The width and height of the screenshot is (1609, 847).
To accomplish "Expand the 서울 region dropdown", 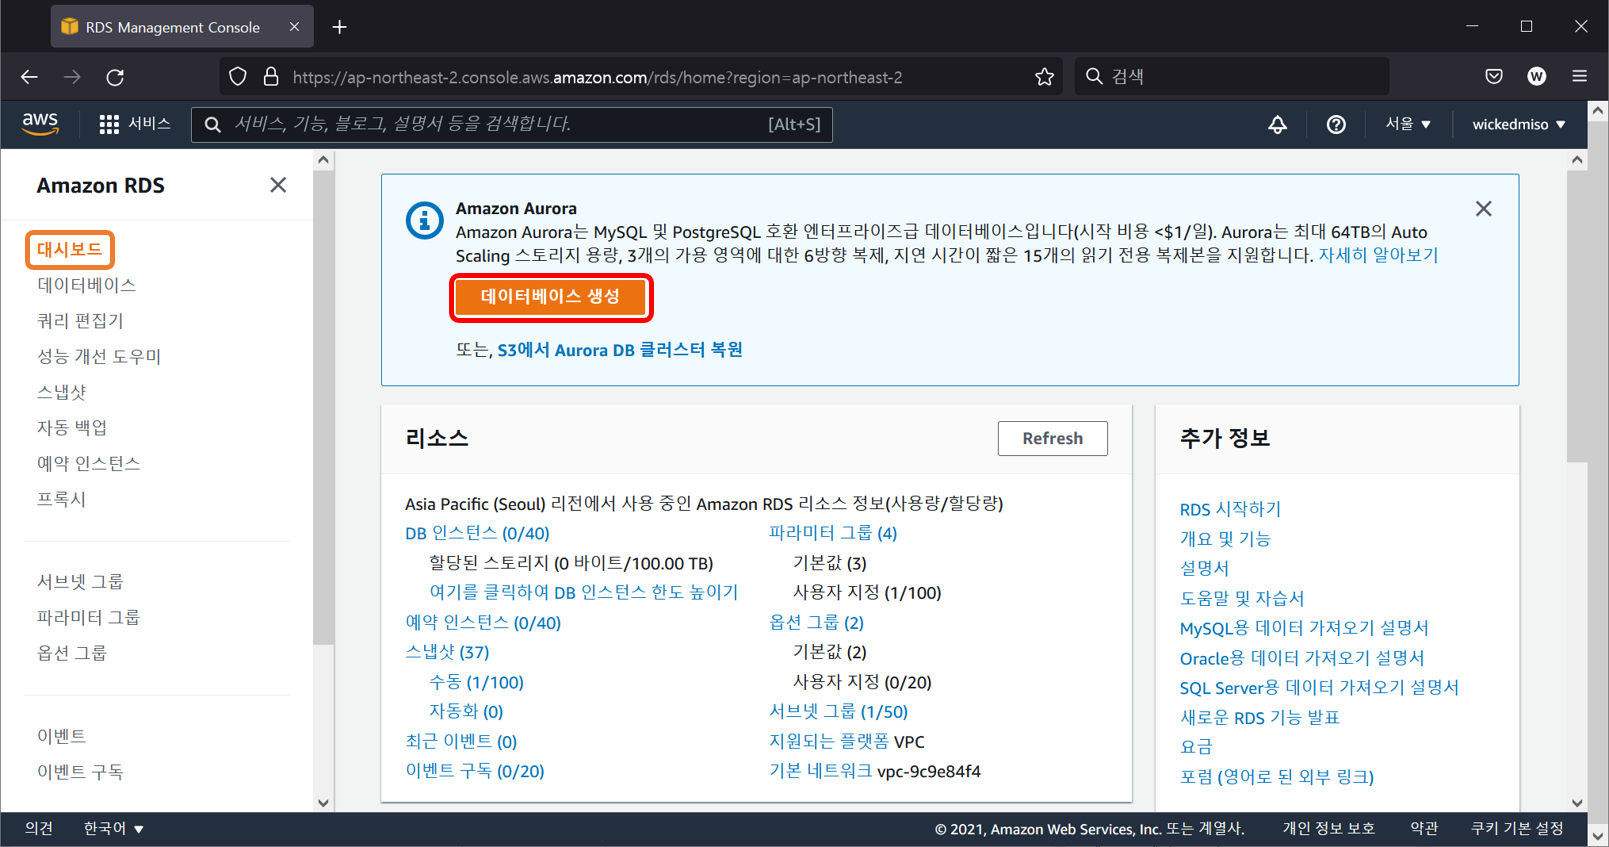I will 1407,124.
